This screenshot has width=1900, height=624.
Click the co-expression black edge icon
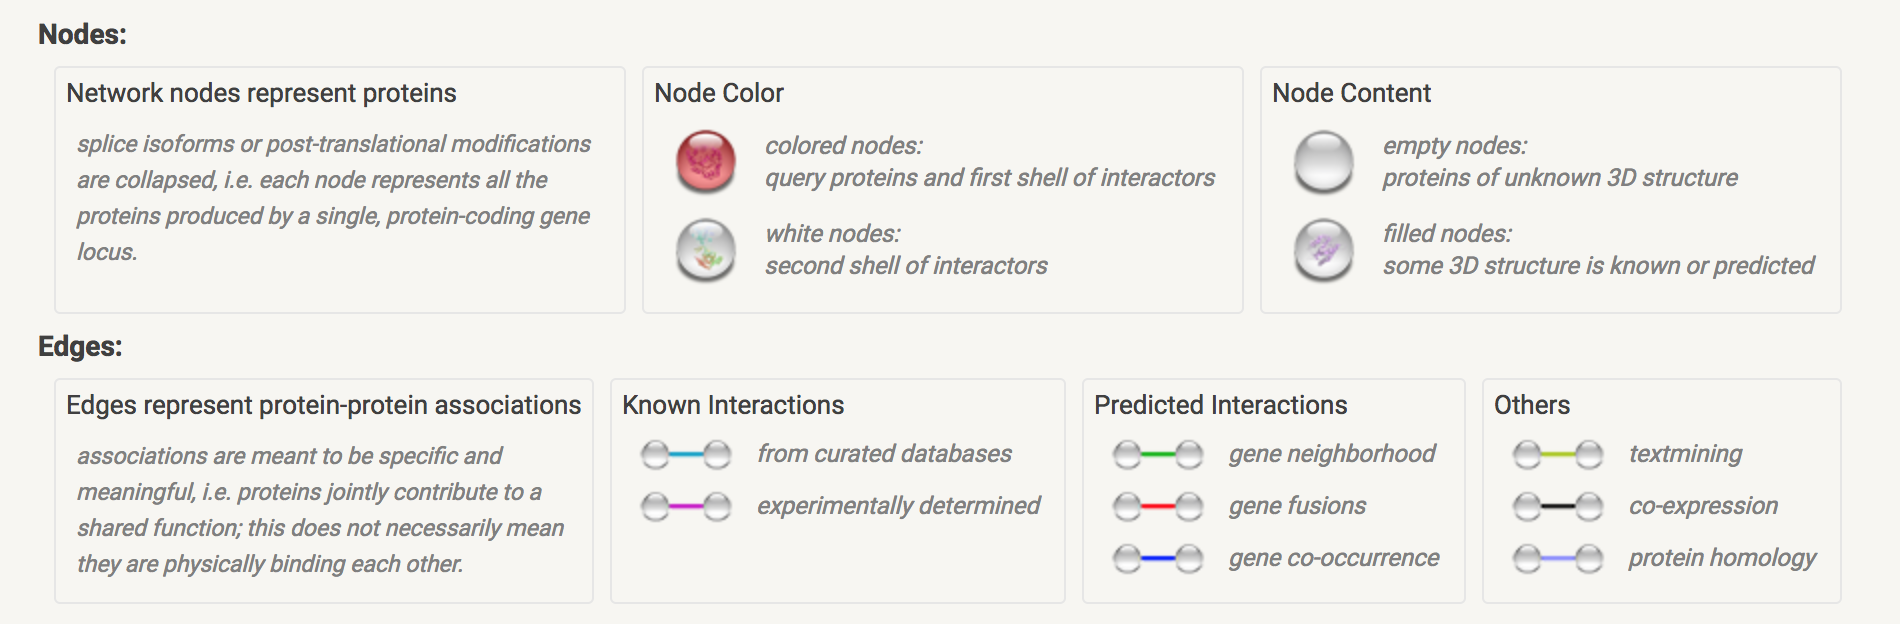tap(1558, 507)
